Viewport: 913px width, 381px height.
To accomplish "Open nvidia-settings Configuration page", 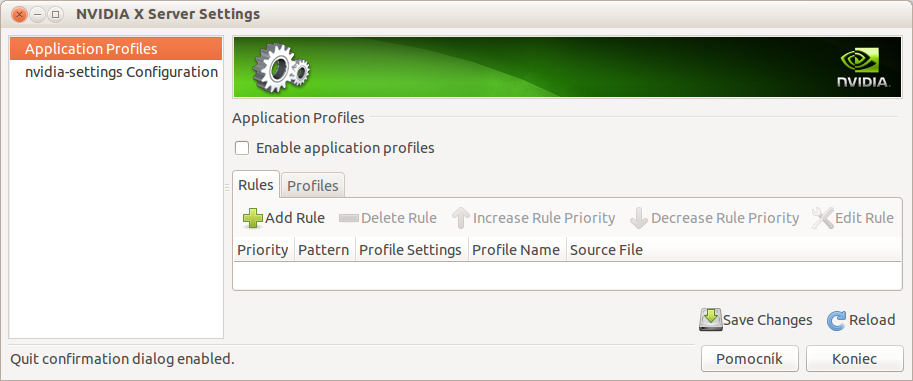I will tap(116, 72).
